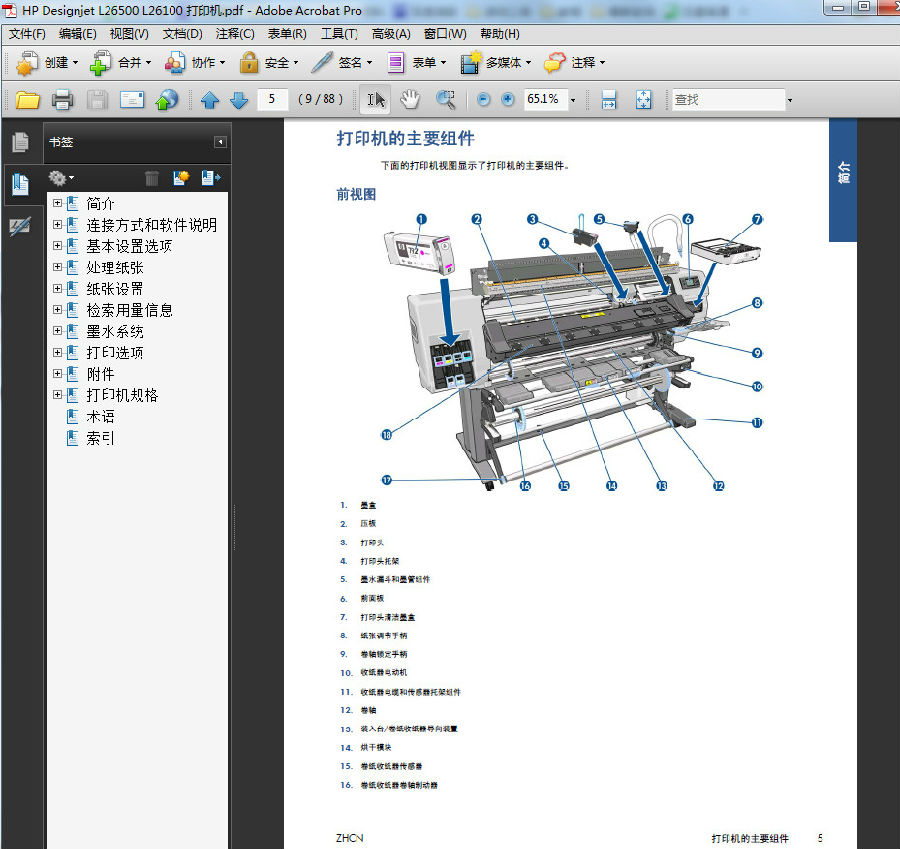Click expand current bookmark icon
The width and height of the screenshot is (900, 849).
click(211, 178)
